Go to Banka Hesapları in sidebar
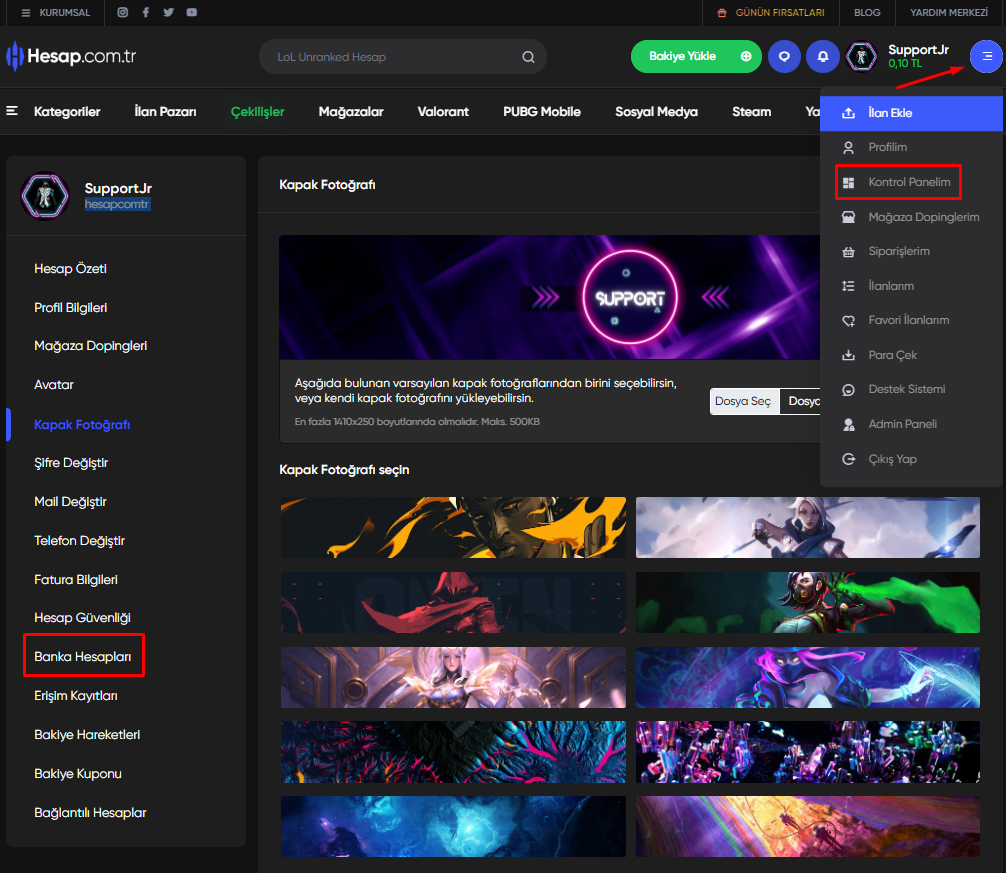Viewport: 1006px width, 873px height. pos(83,657)
